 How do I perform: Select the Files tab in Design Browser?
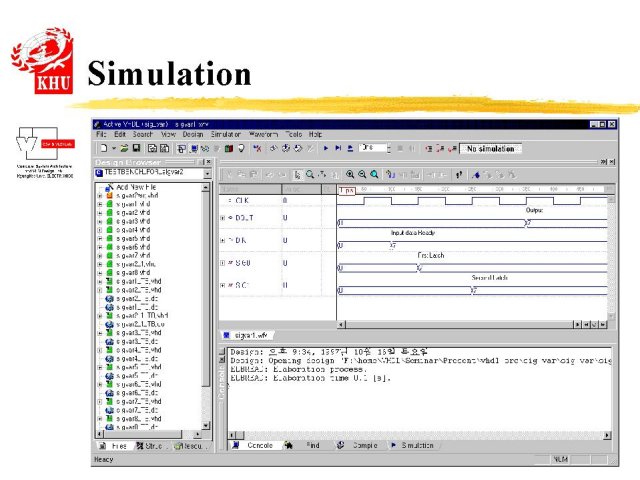point(117,446)
